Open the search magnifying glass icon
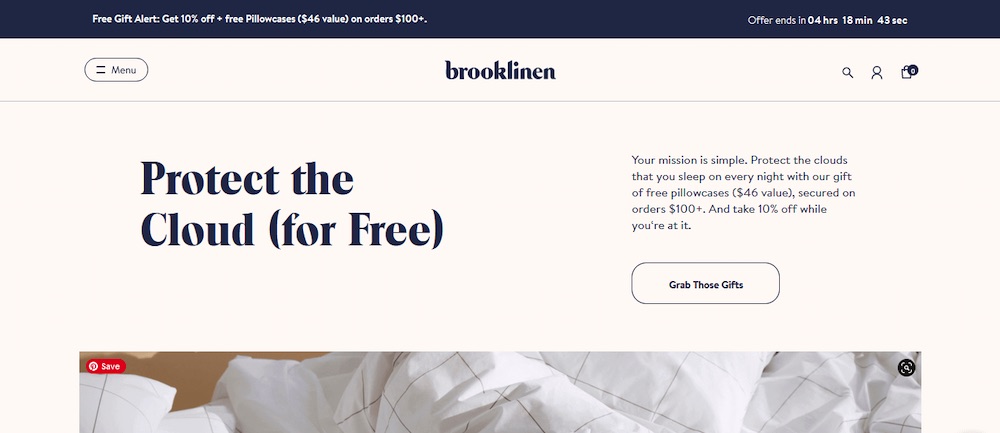 [x=848, y=72]
